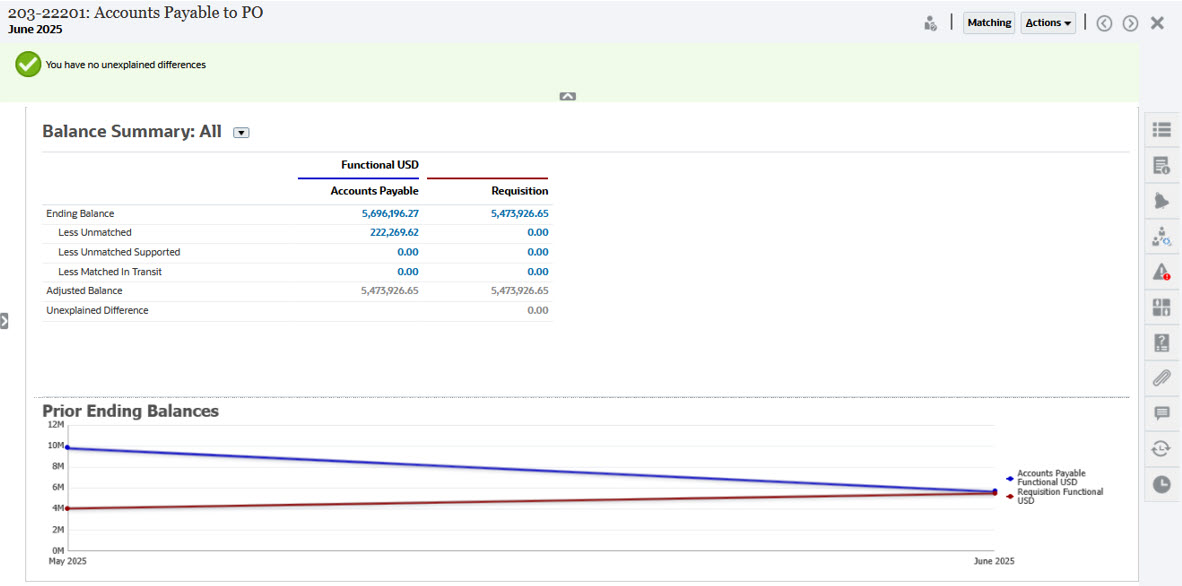Open Accounts Payable Less Unmatched 222,269.62
Image resolution: width=1182 pixels, height=586 pixels.
pos(394,232)
